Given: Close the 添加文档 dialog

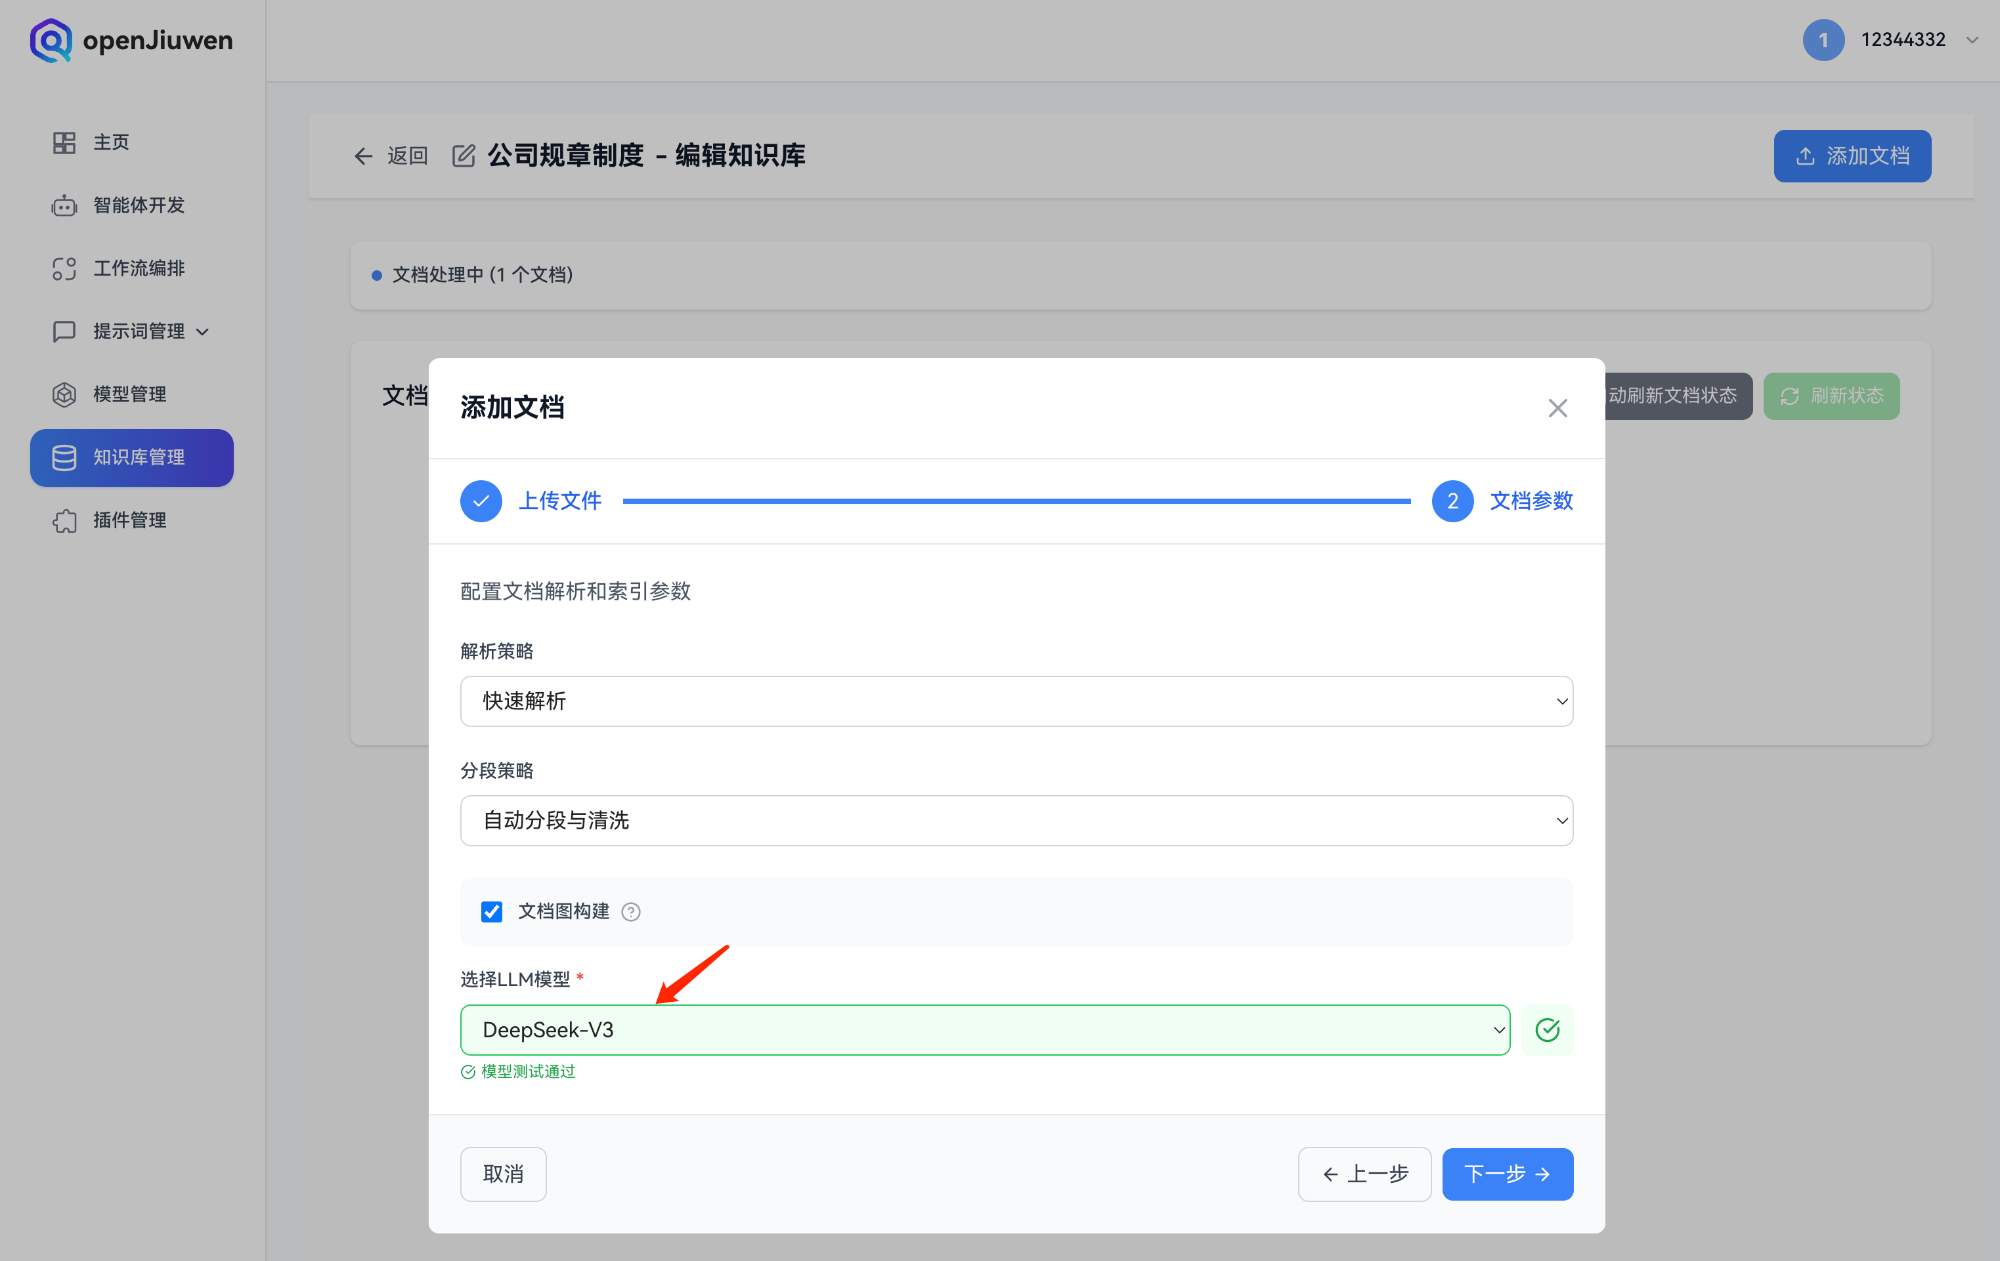Looking at the screenshot, I should [x=1557, y=408].
